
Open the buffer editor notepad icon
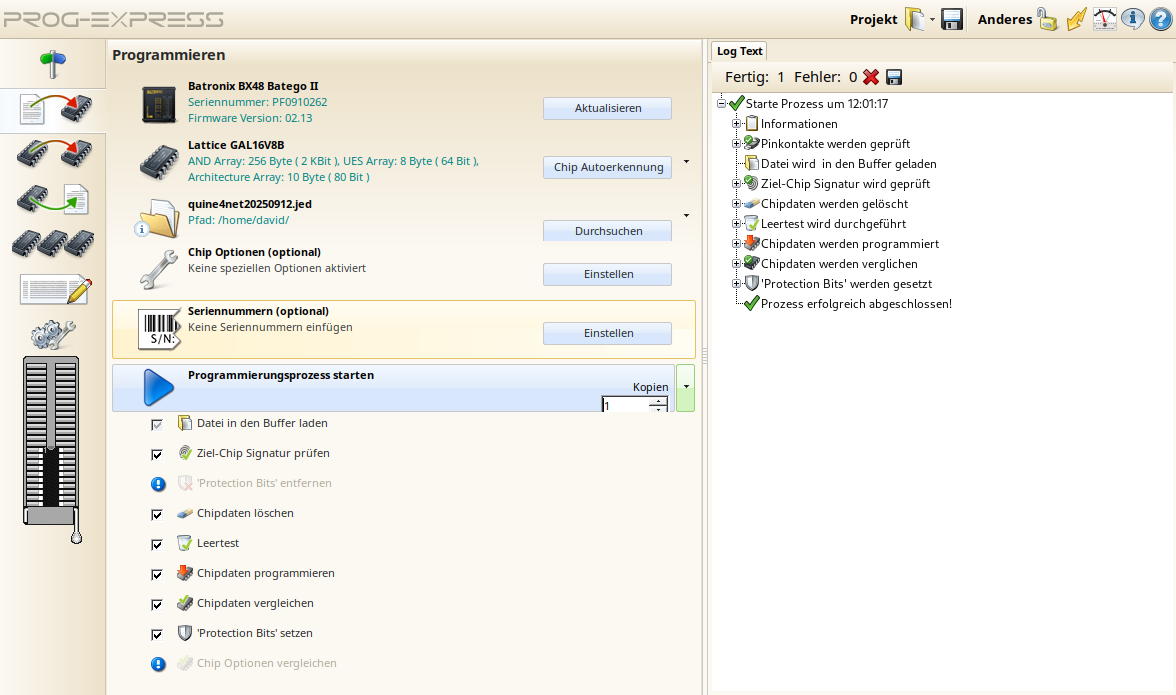click(55, 290)
